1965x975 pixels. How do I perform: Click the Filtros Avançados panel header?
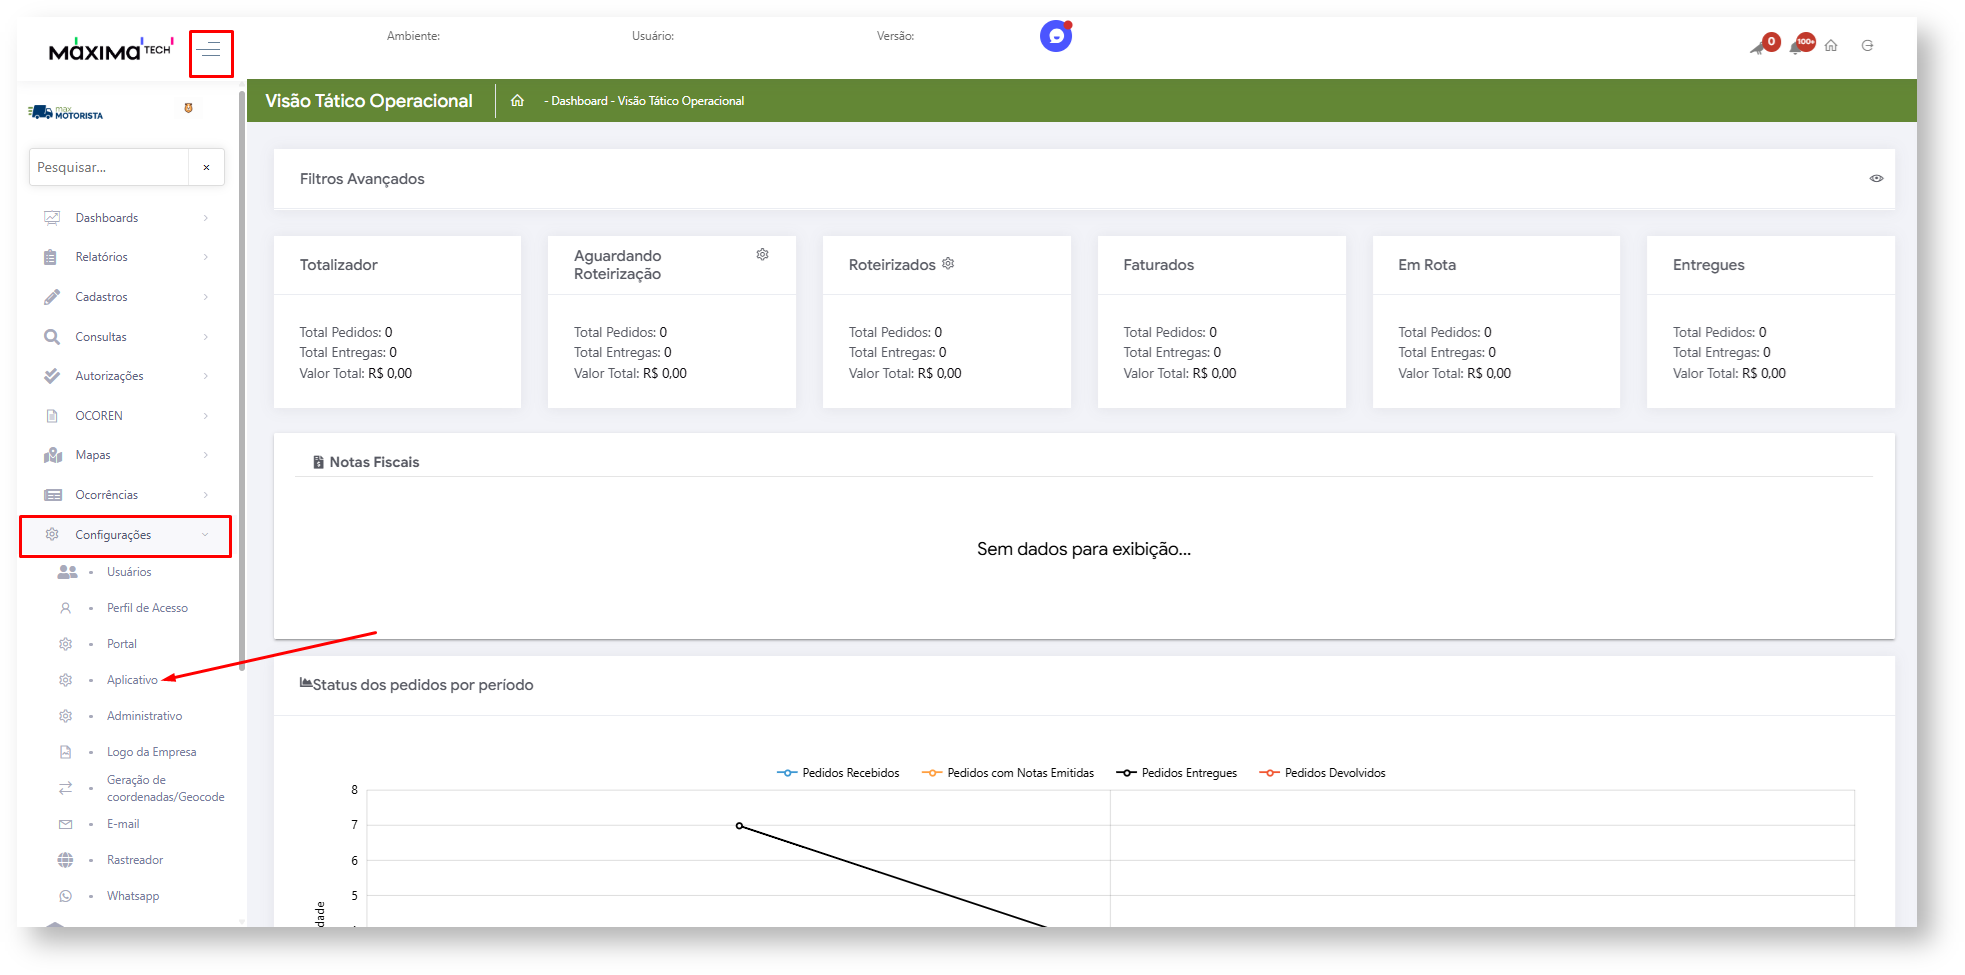(1084, 179)
